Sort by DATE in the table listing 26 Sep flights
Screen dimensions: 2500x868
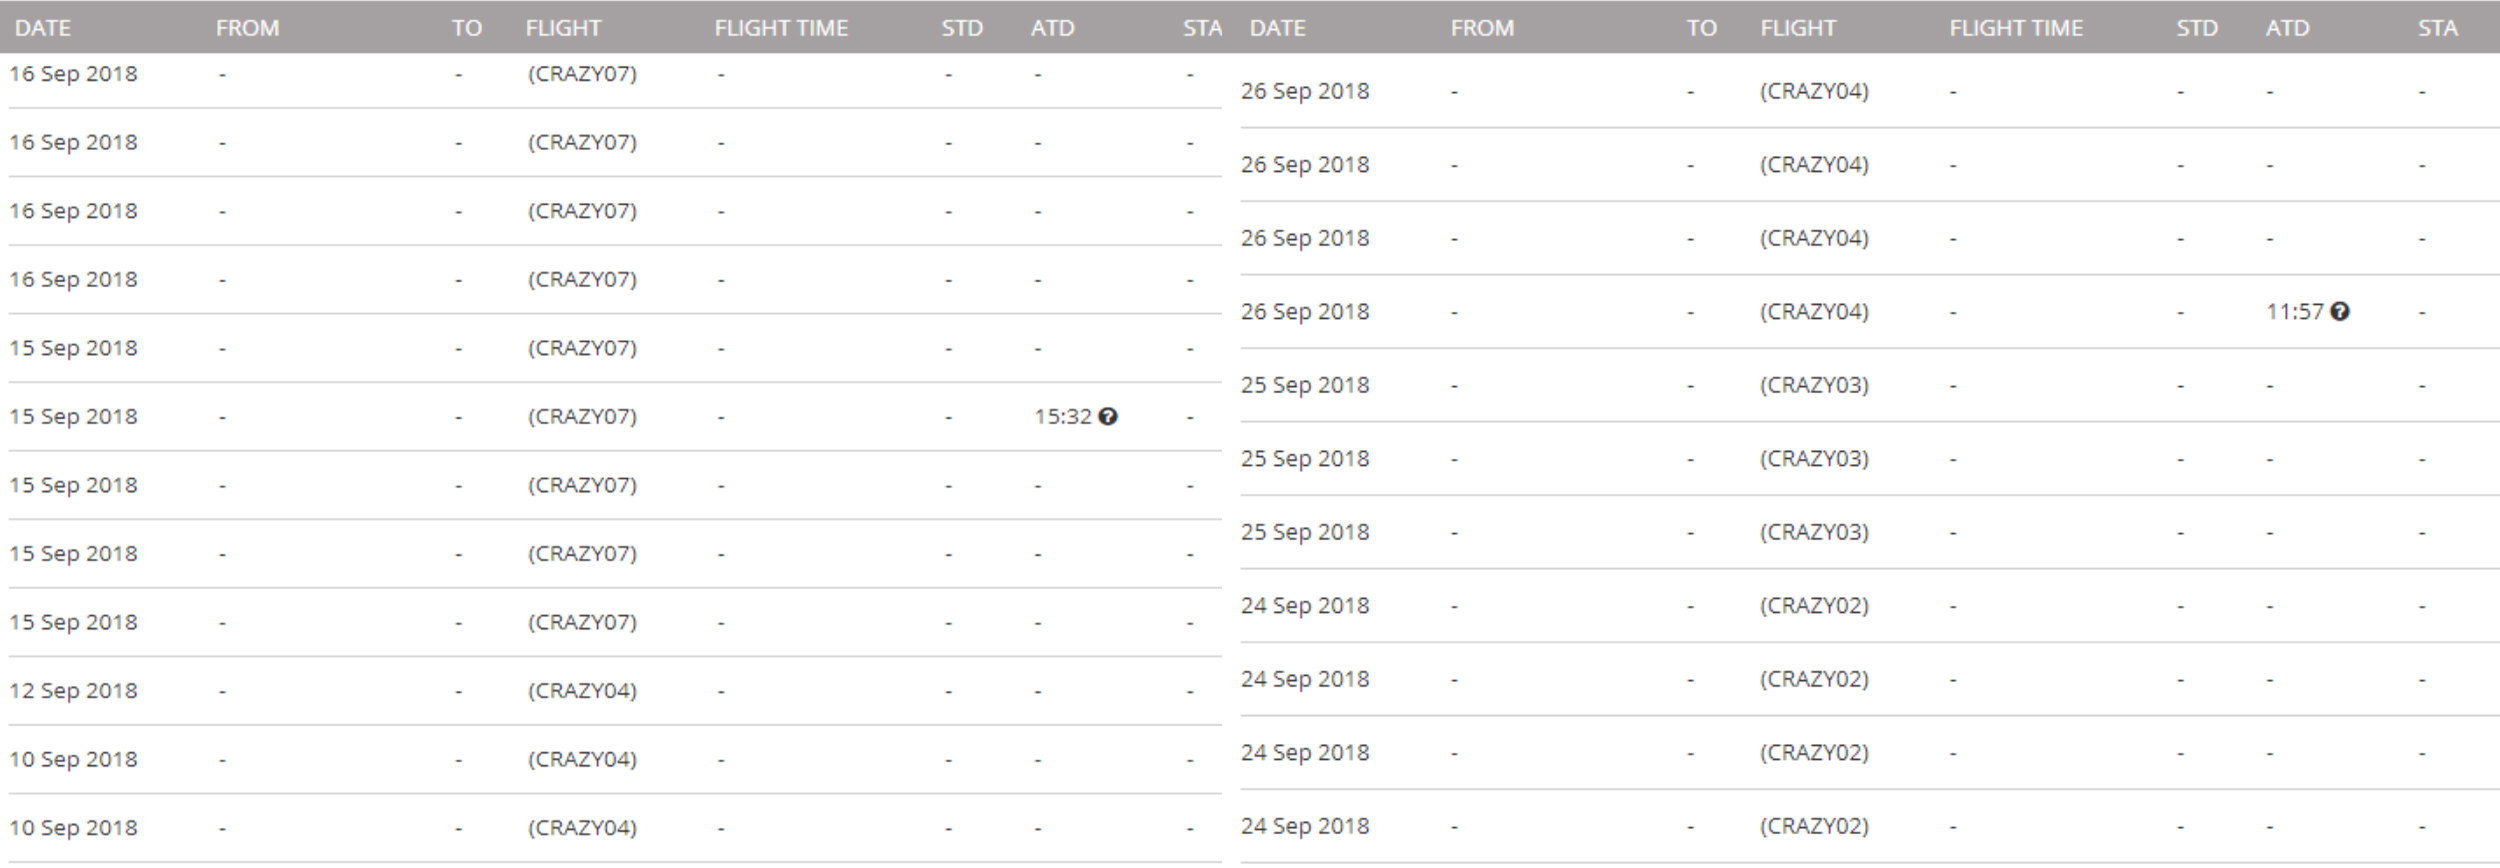[x=1278, y=28]
